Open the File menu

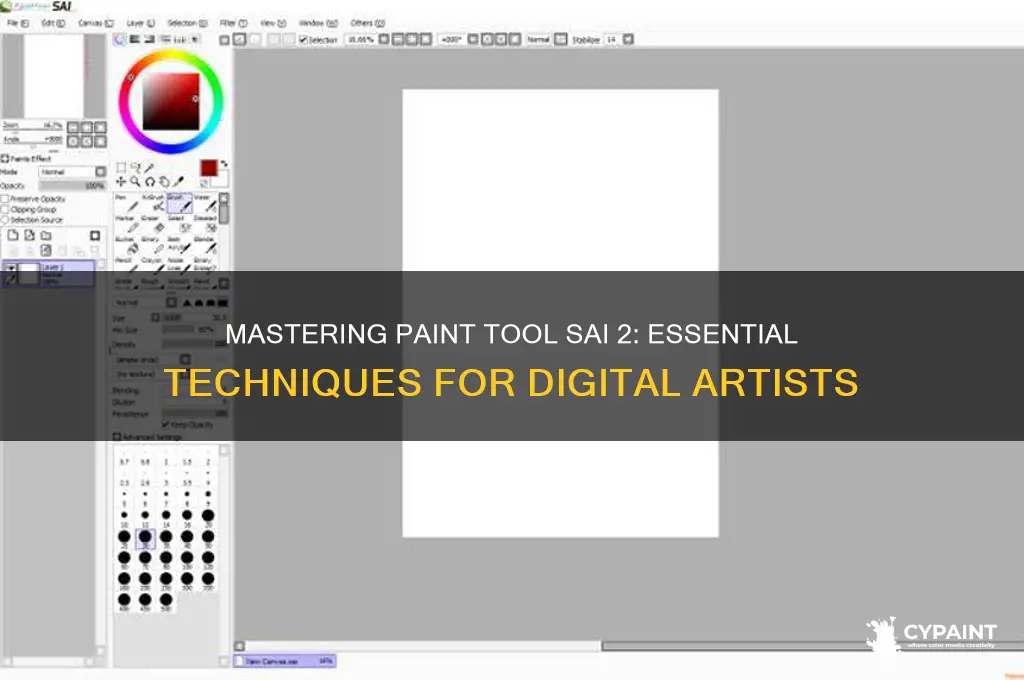(18, 23)
